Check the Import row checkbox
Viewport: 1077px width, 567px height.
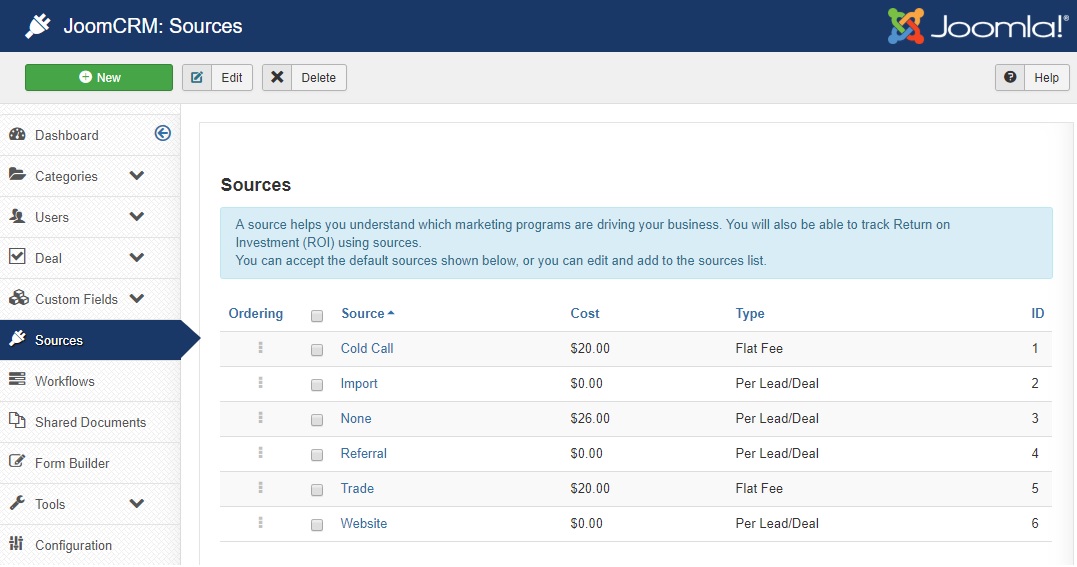coord(317,385)
